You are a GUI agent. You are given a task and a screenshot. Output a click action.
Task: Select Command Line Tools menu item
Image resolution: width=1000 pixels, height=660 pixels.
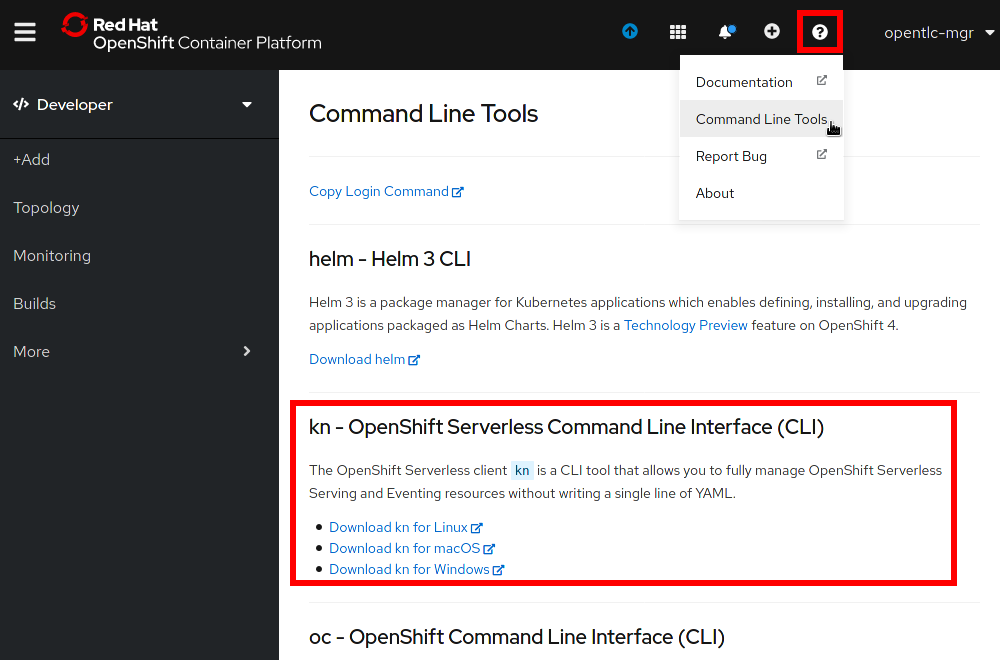(760, 119)
